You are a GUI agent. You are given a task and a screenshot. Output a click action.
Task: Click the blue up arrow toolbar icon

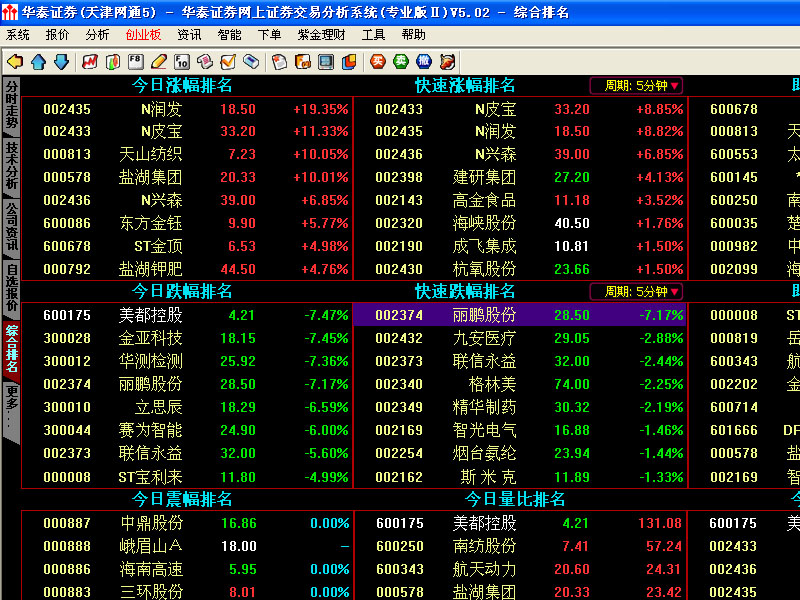(38, 62)
